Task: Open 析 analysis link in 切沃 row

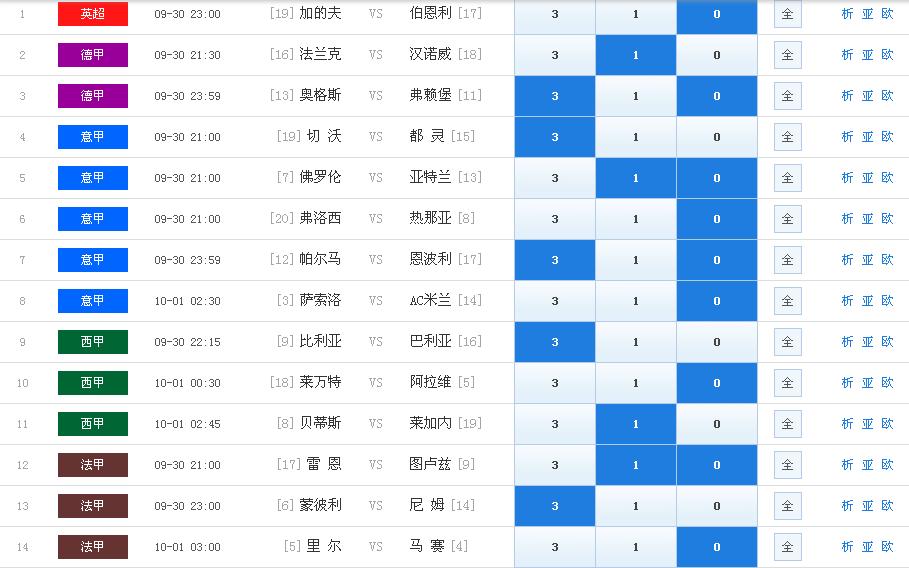Action: [847, 137]
